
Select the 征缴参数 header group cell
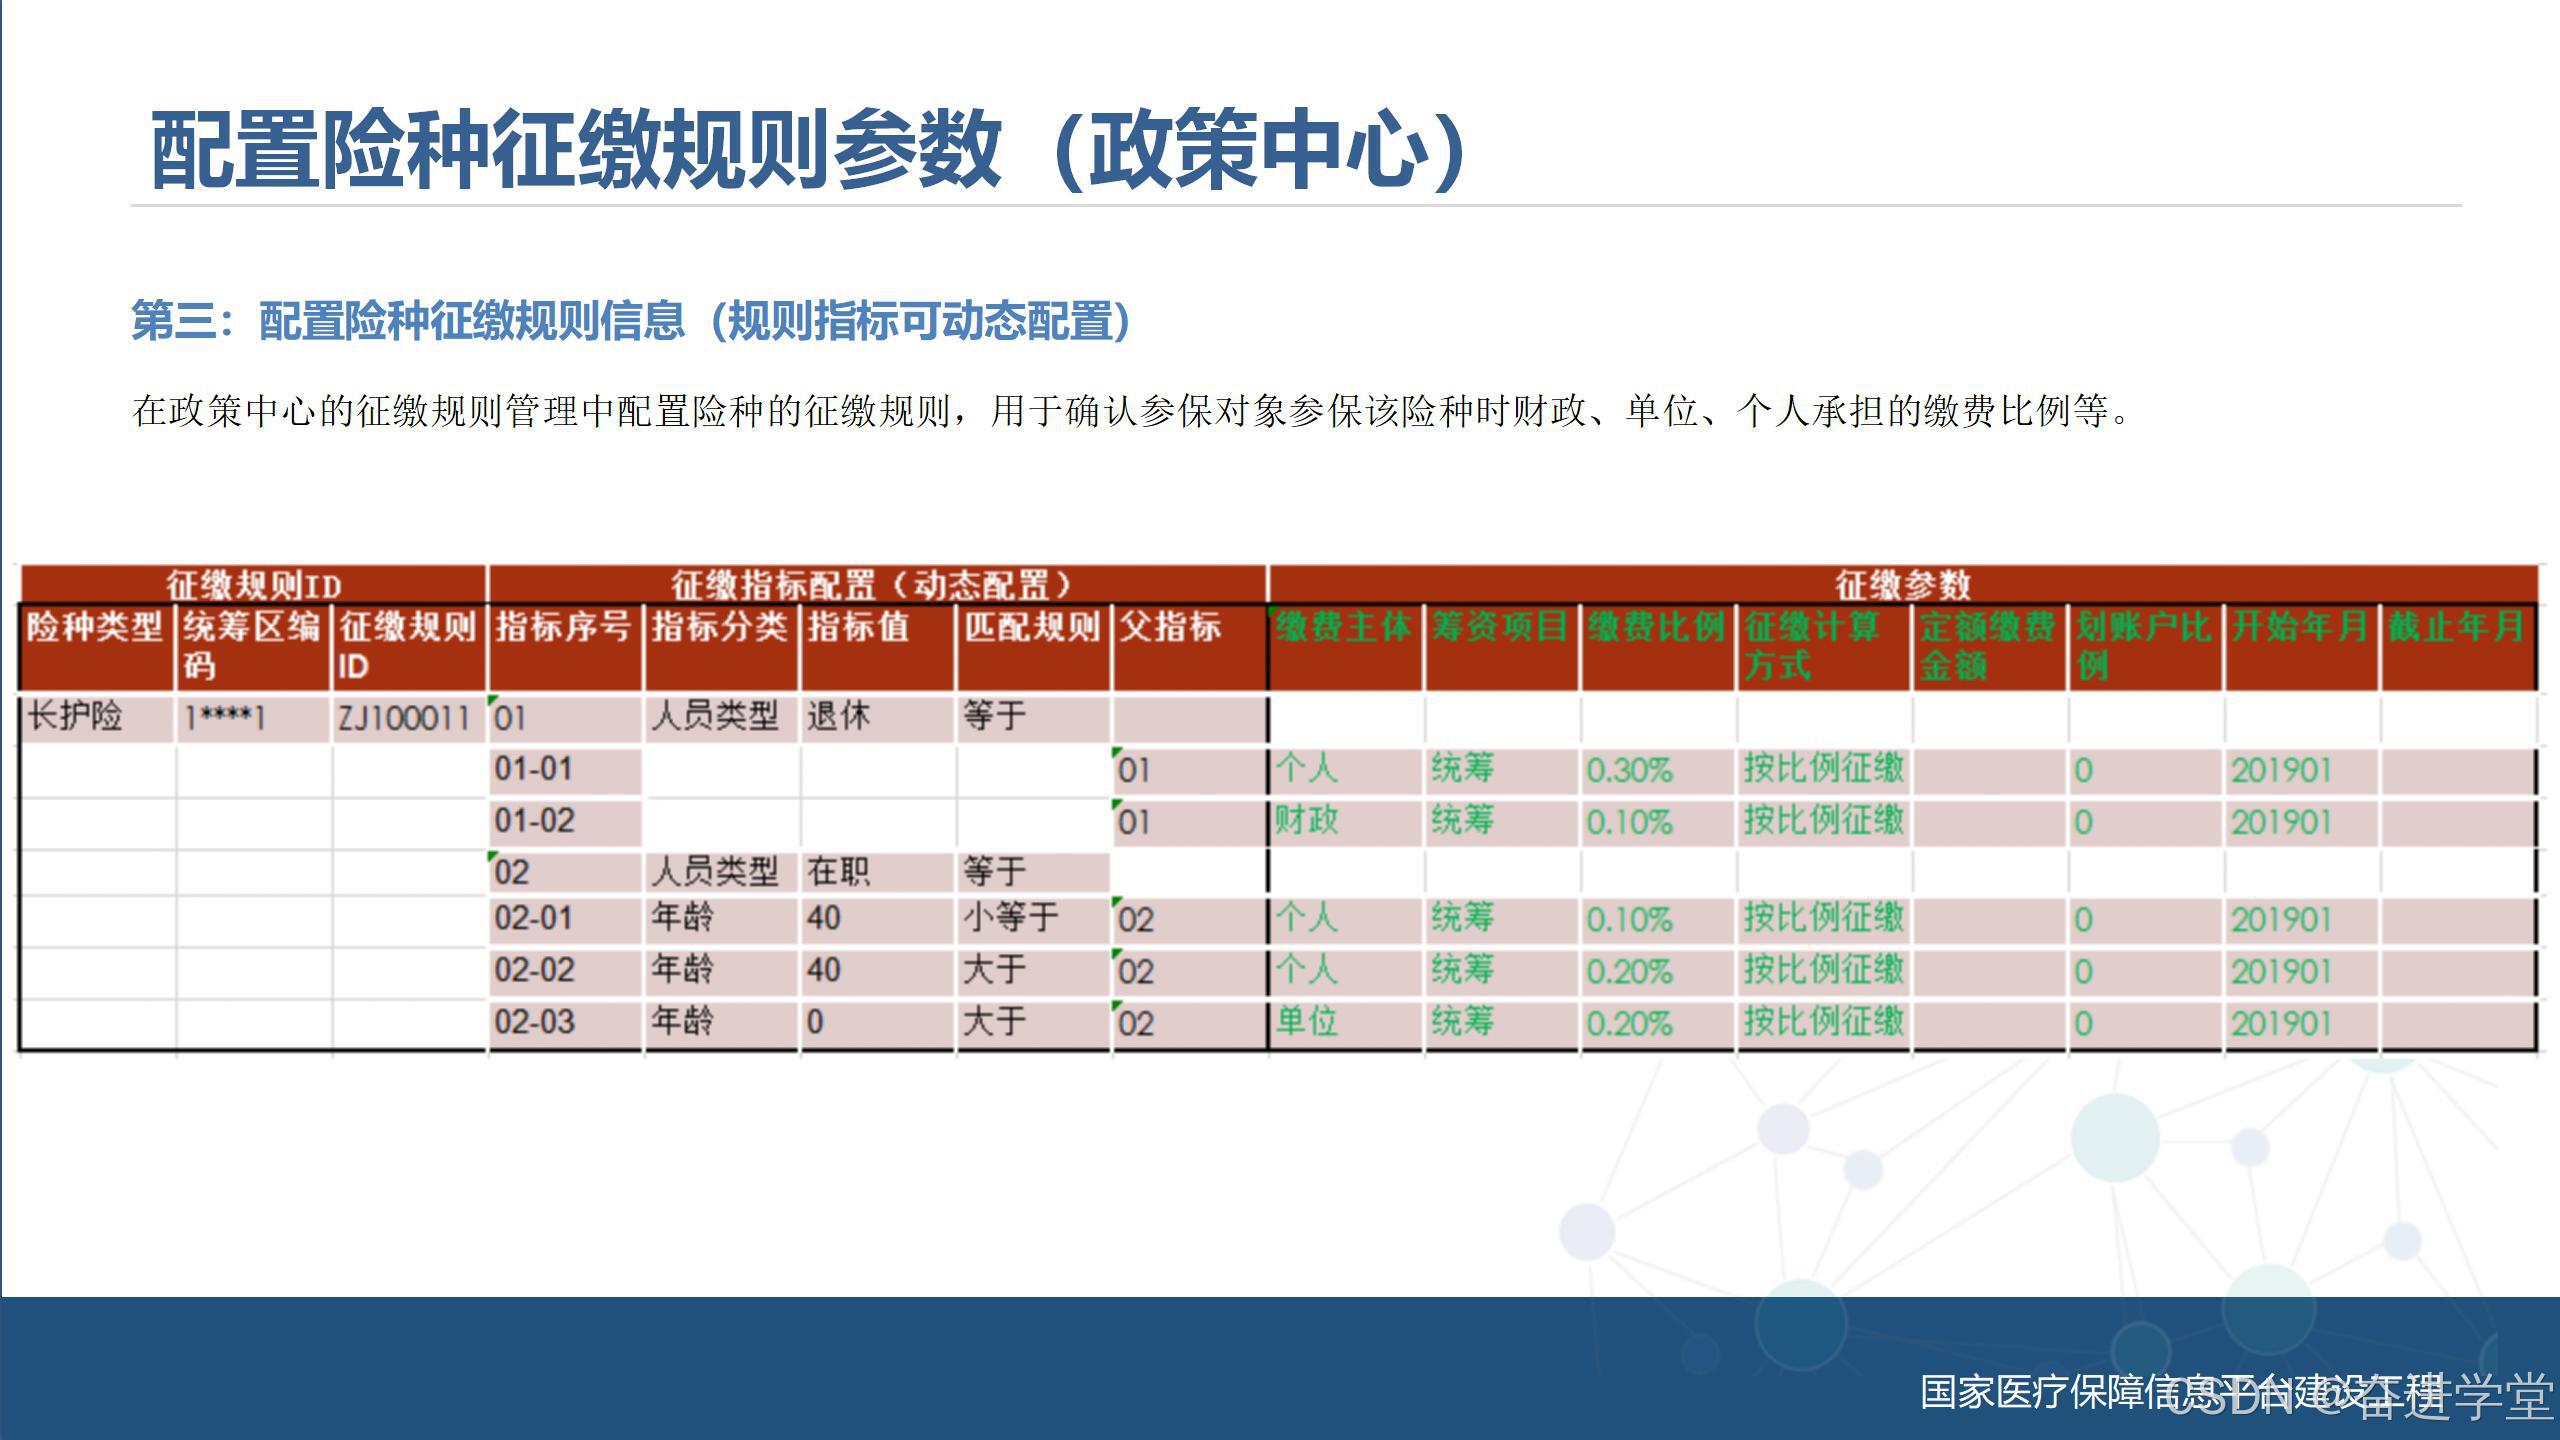pos(1902,584)
